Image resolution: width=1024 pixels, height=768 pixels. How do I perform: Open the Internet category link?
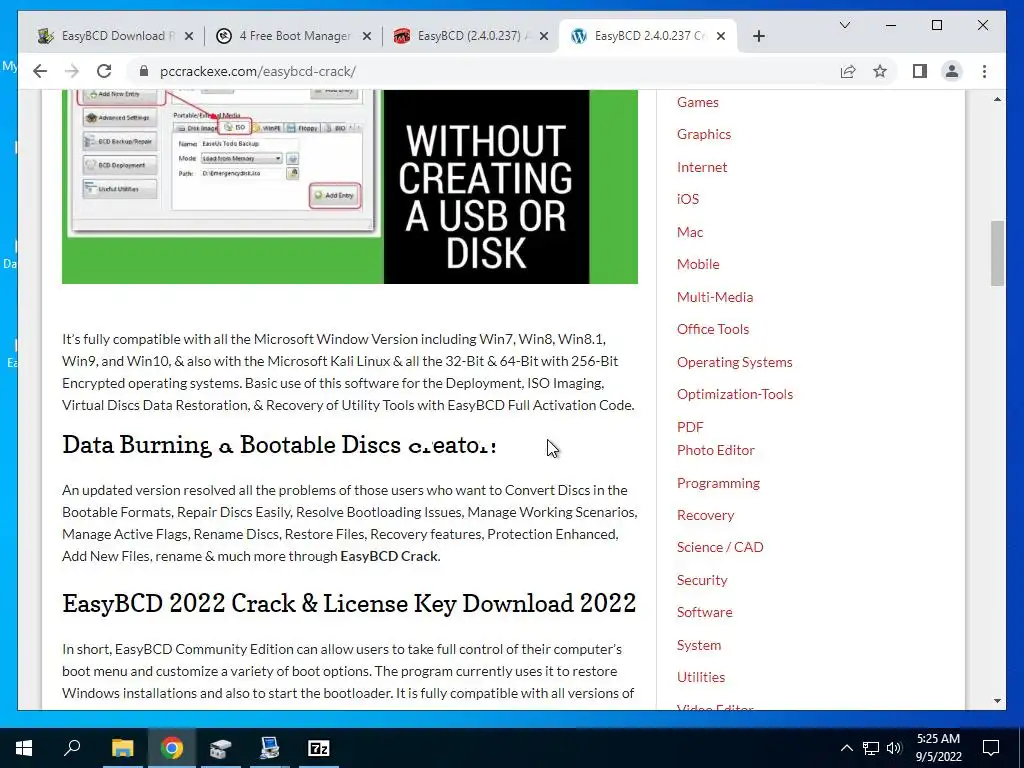[x=702, y=167]
